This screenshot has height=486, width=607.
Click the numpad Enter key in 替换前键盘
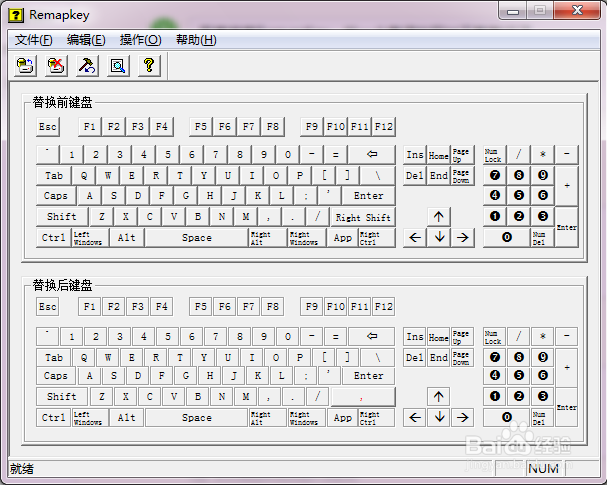point(567,227)
